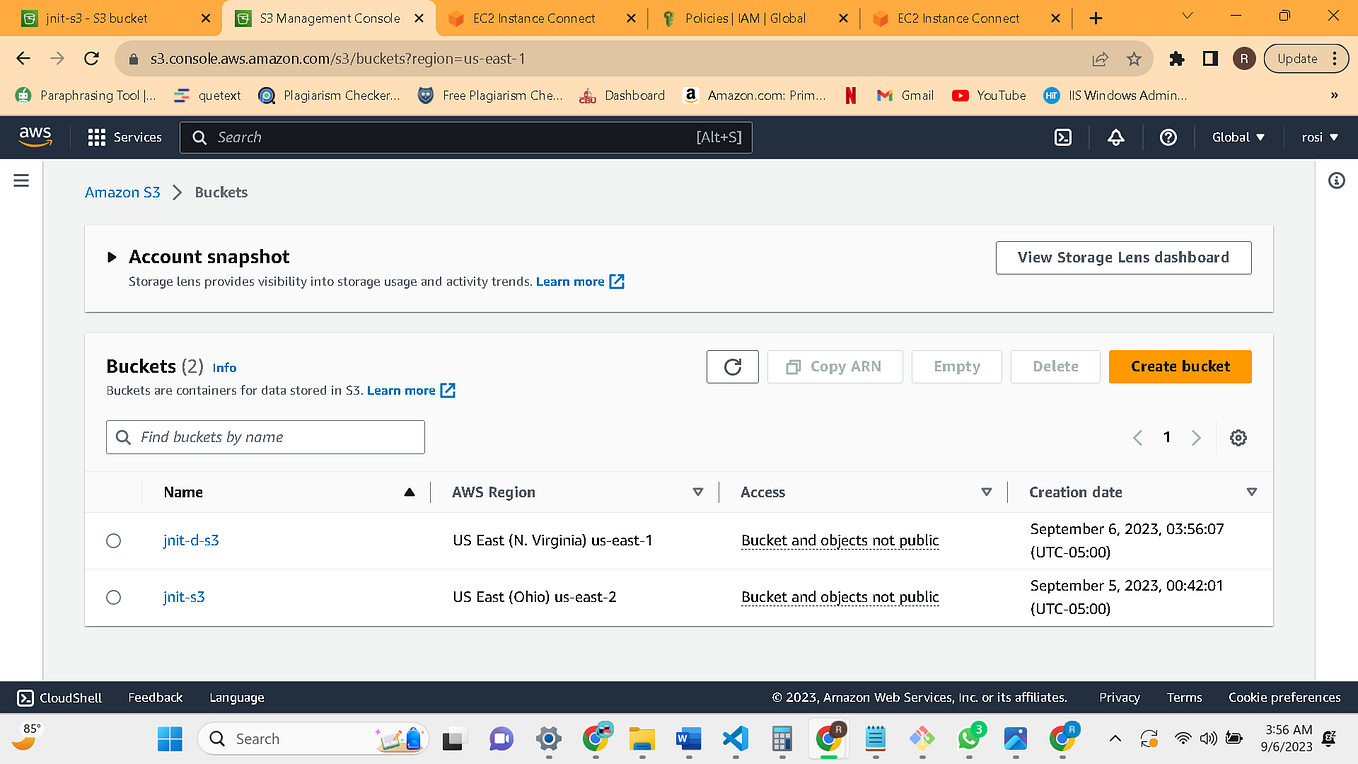Refresh the buckets list
This screenshot has width=1358, height=764.
732,366
